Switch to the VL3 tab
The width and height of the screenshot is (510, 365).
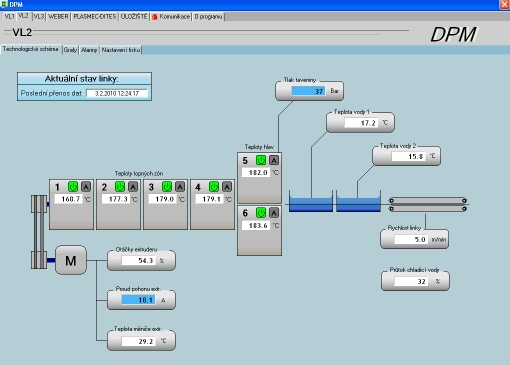[39, 16]
